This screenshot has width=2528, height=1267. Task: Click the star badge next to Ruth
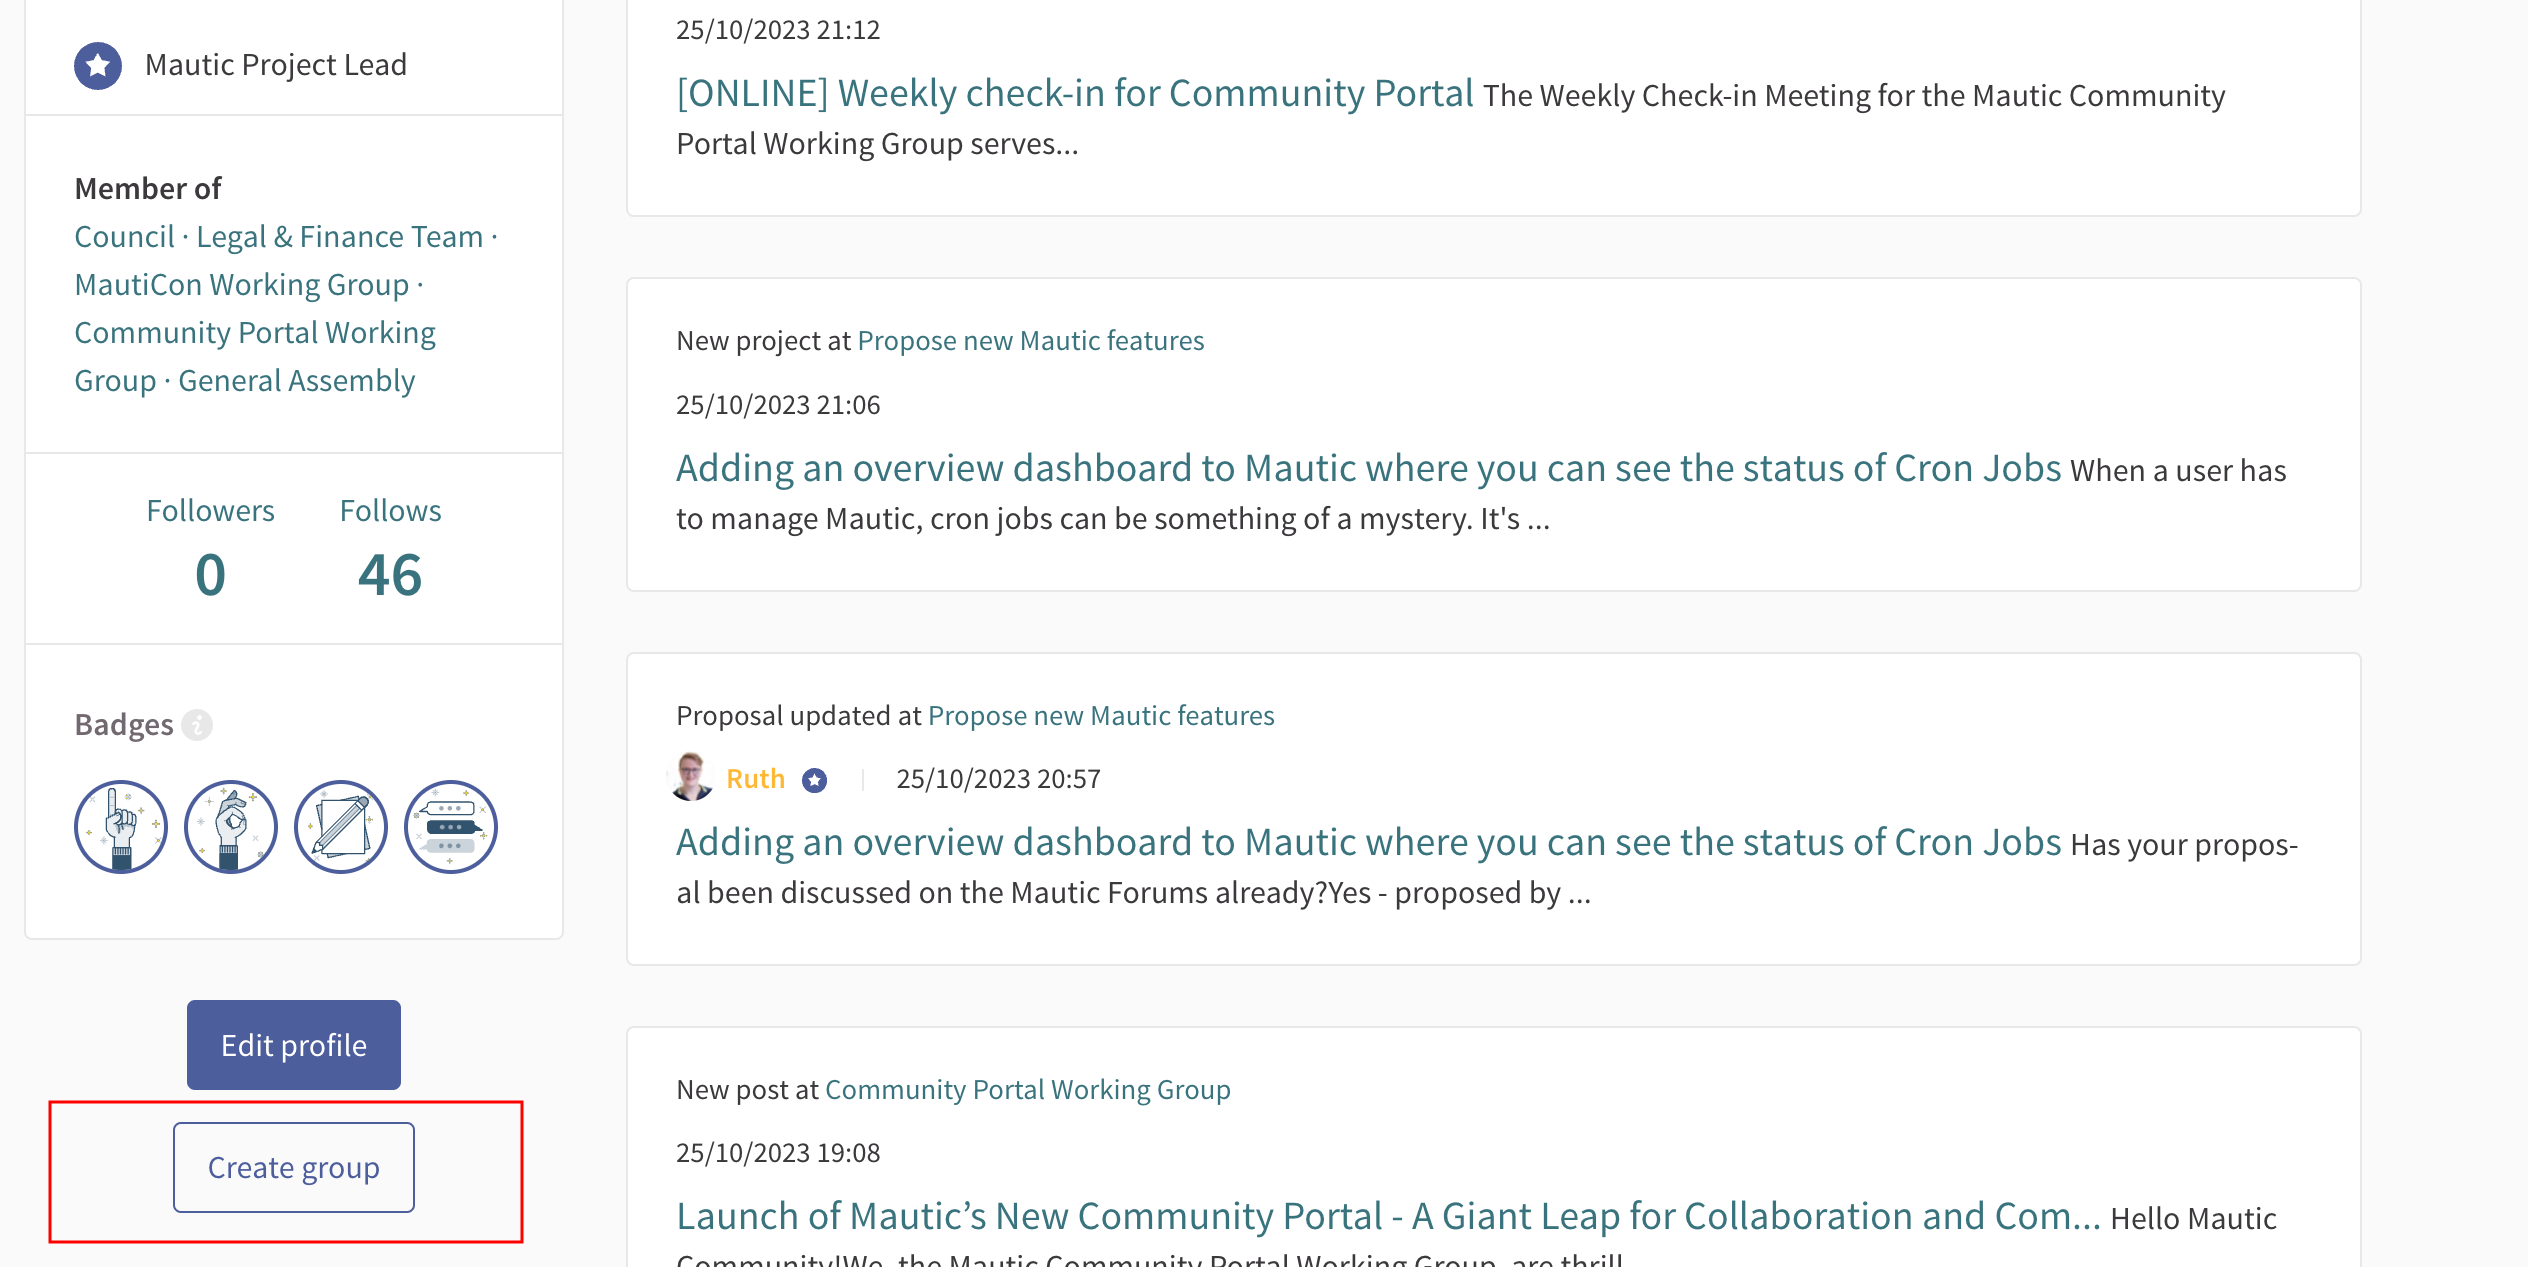[x=815, y=779]
